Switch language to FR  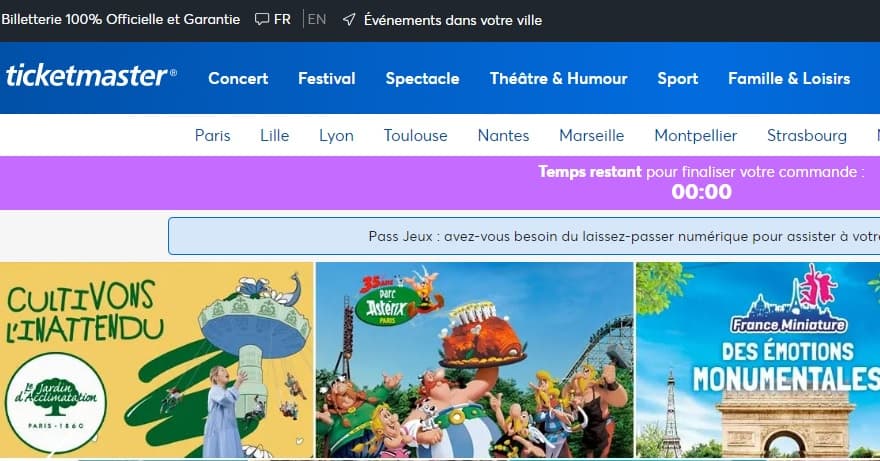282,19
